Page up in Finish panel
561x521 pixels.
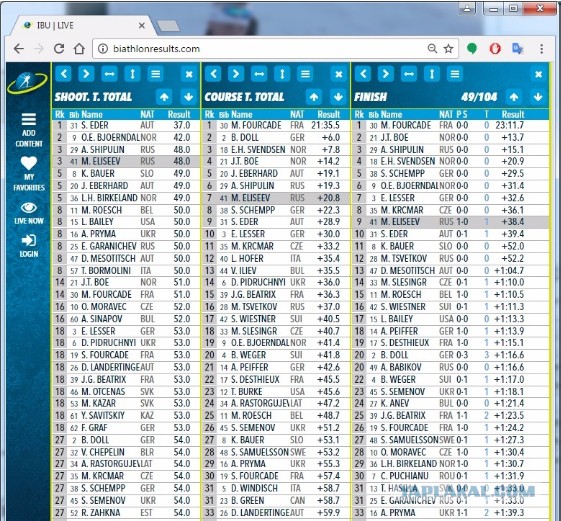pos(514,97)
